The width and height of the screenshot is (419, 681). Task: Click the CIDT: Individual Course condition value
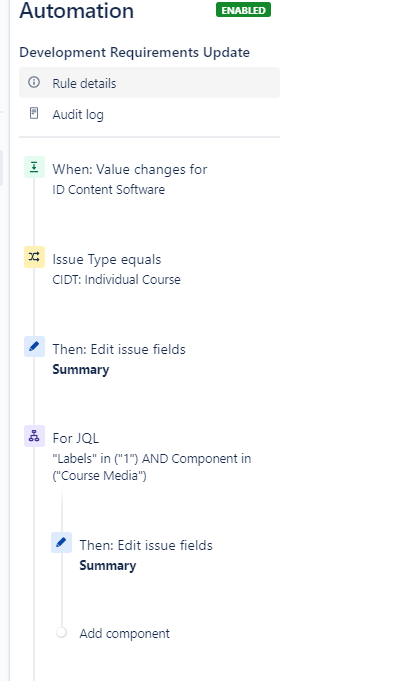pyautogui.click(x=116, y=279)
